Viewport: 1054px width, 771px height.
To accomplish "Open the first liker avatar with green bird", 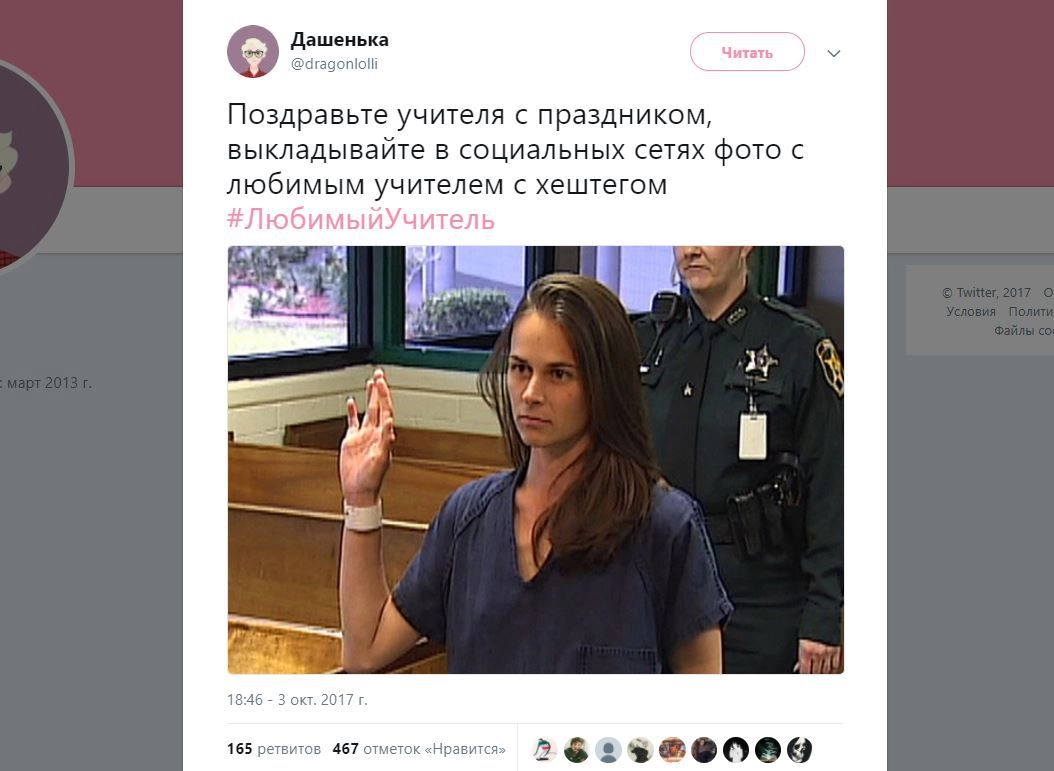I will pyautogui.click(x=544, y=749).
